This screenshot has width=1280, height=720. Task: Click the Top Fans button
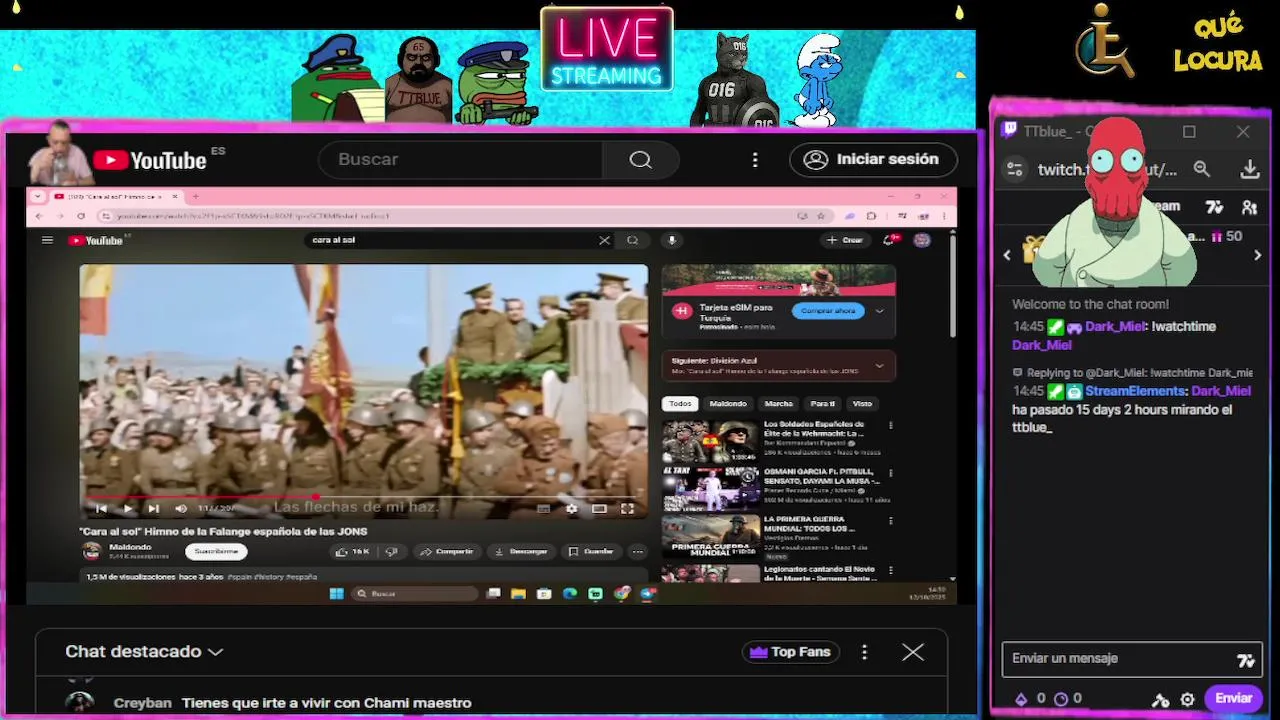(x=790, y=652)
